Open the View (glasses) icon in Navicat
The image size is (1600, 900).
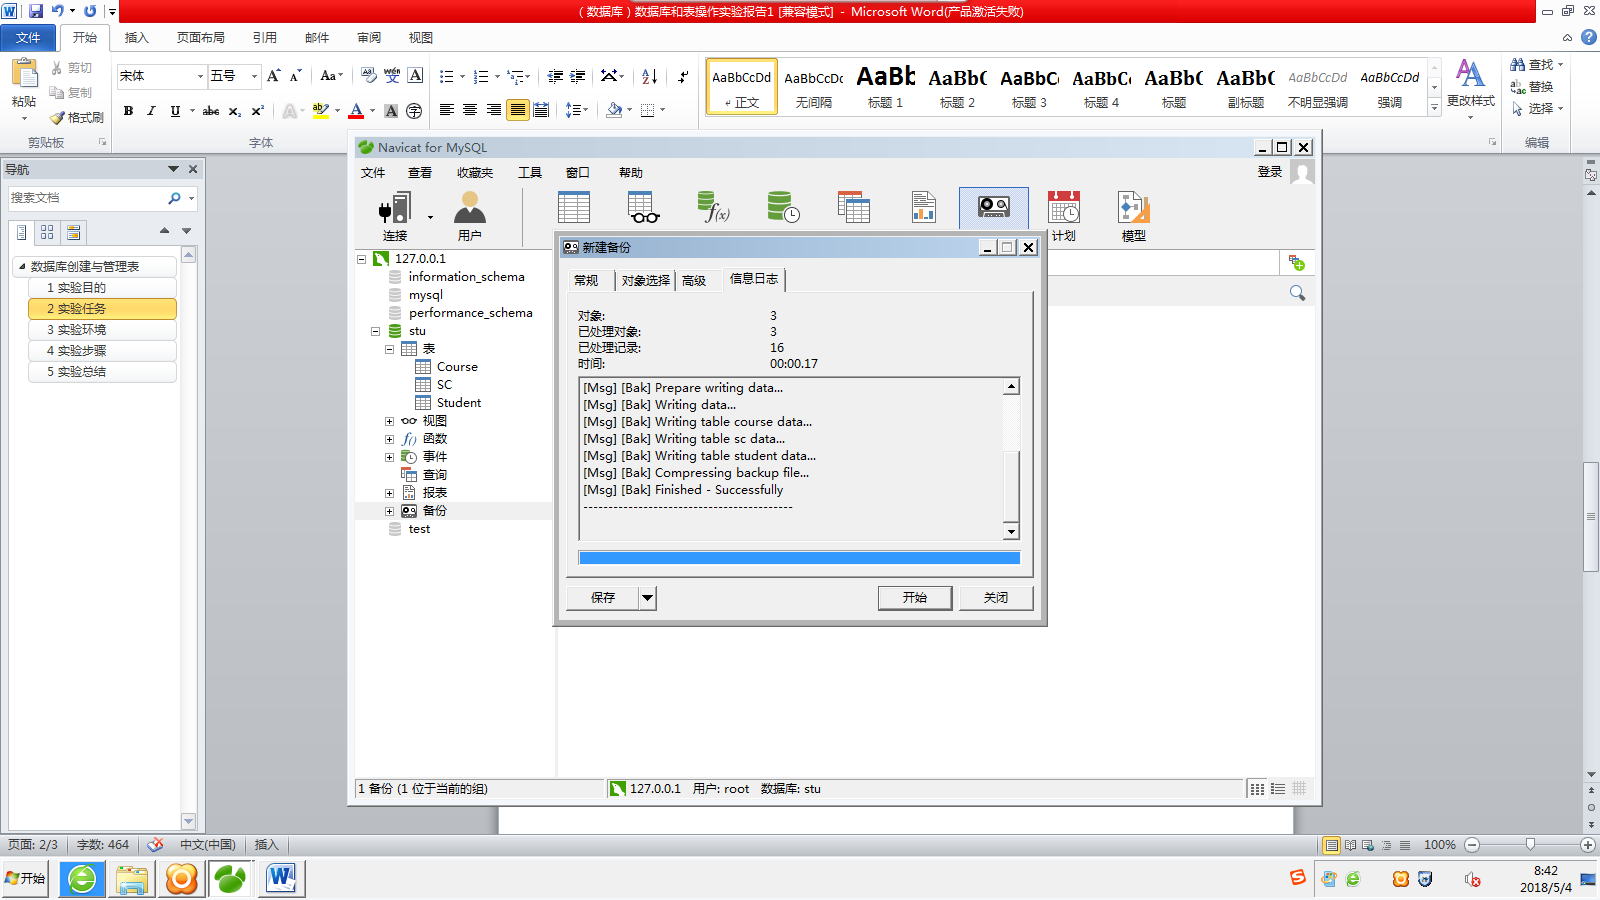click(643, 207)
